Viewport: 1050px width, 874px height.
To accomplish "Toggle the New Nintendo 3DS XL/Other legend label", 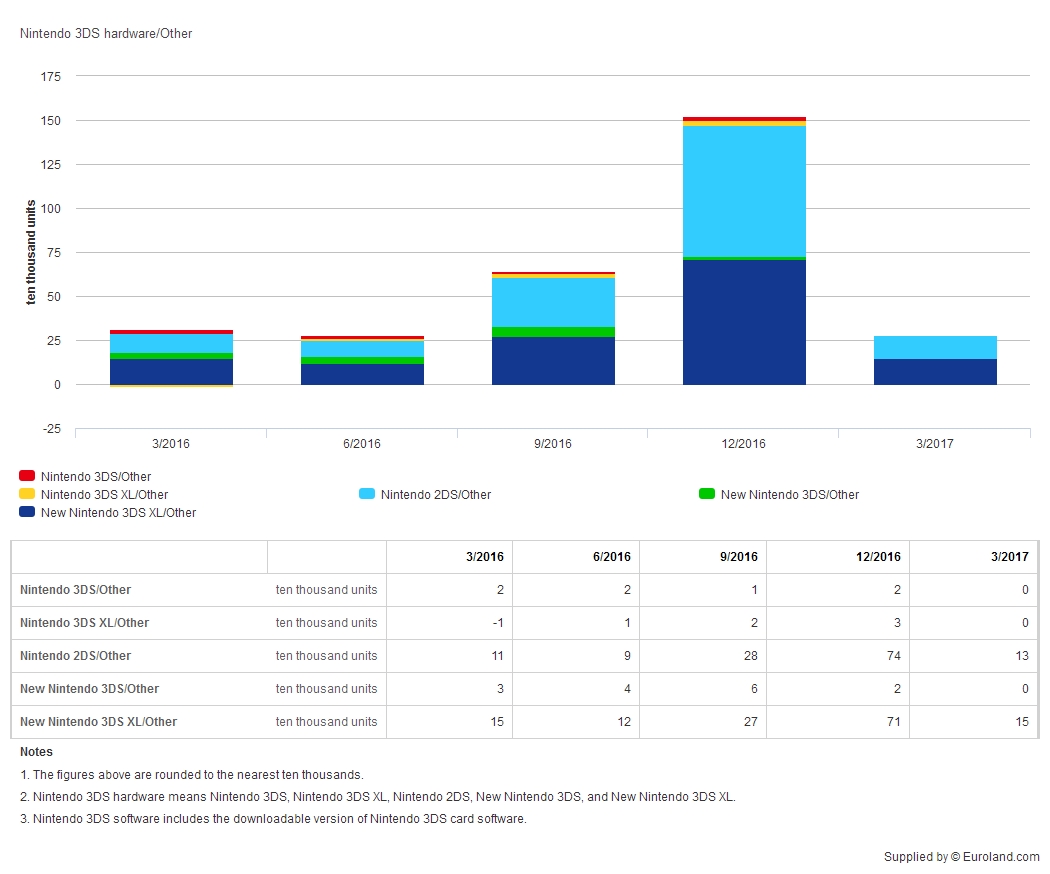I will point(119,513).
